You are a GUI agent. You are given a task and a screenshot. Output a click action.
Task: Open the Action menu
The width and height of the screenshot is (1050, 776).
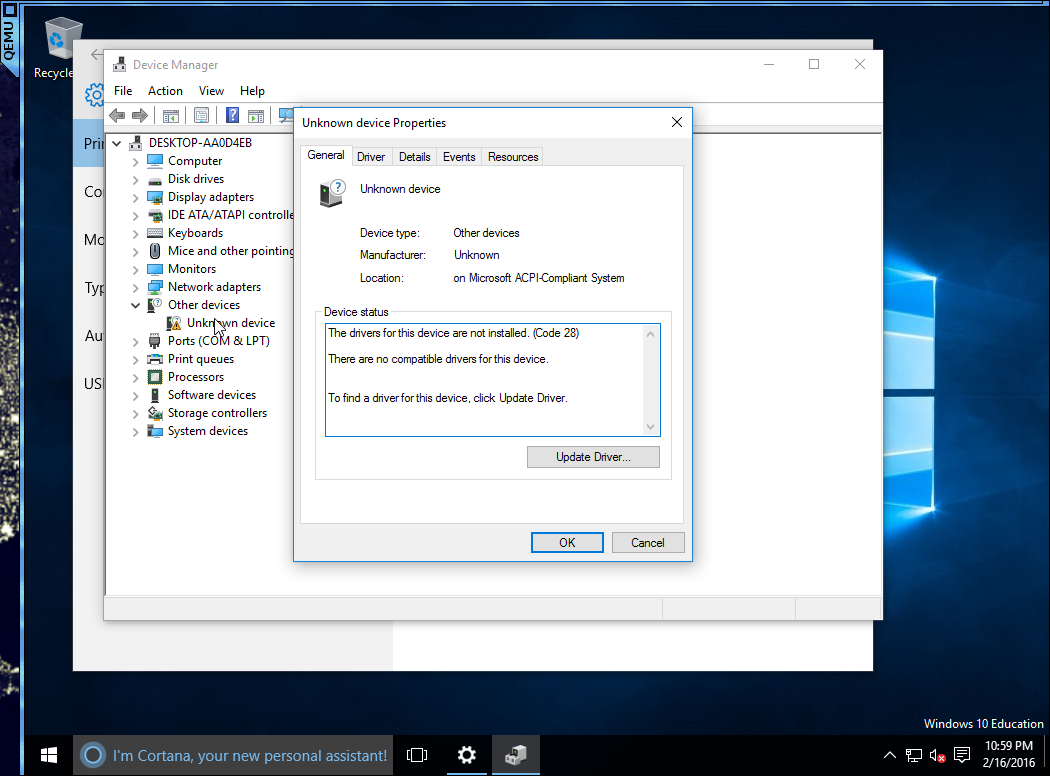pyautogui.click(x=165, y=90)
